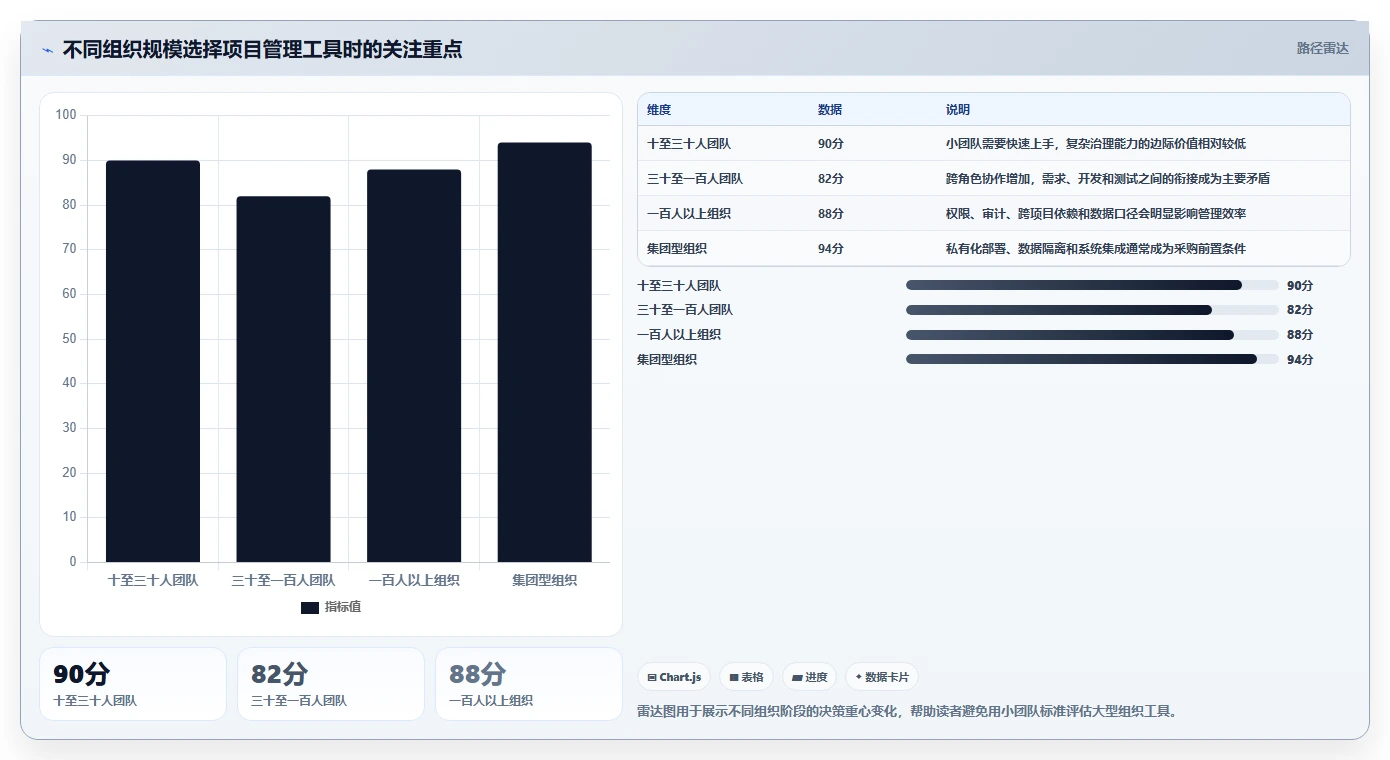
Task: Click the 88分 value in the table
Action: pos(830,214)
